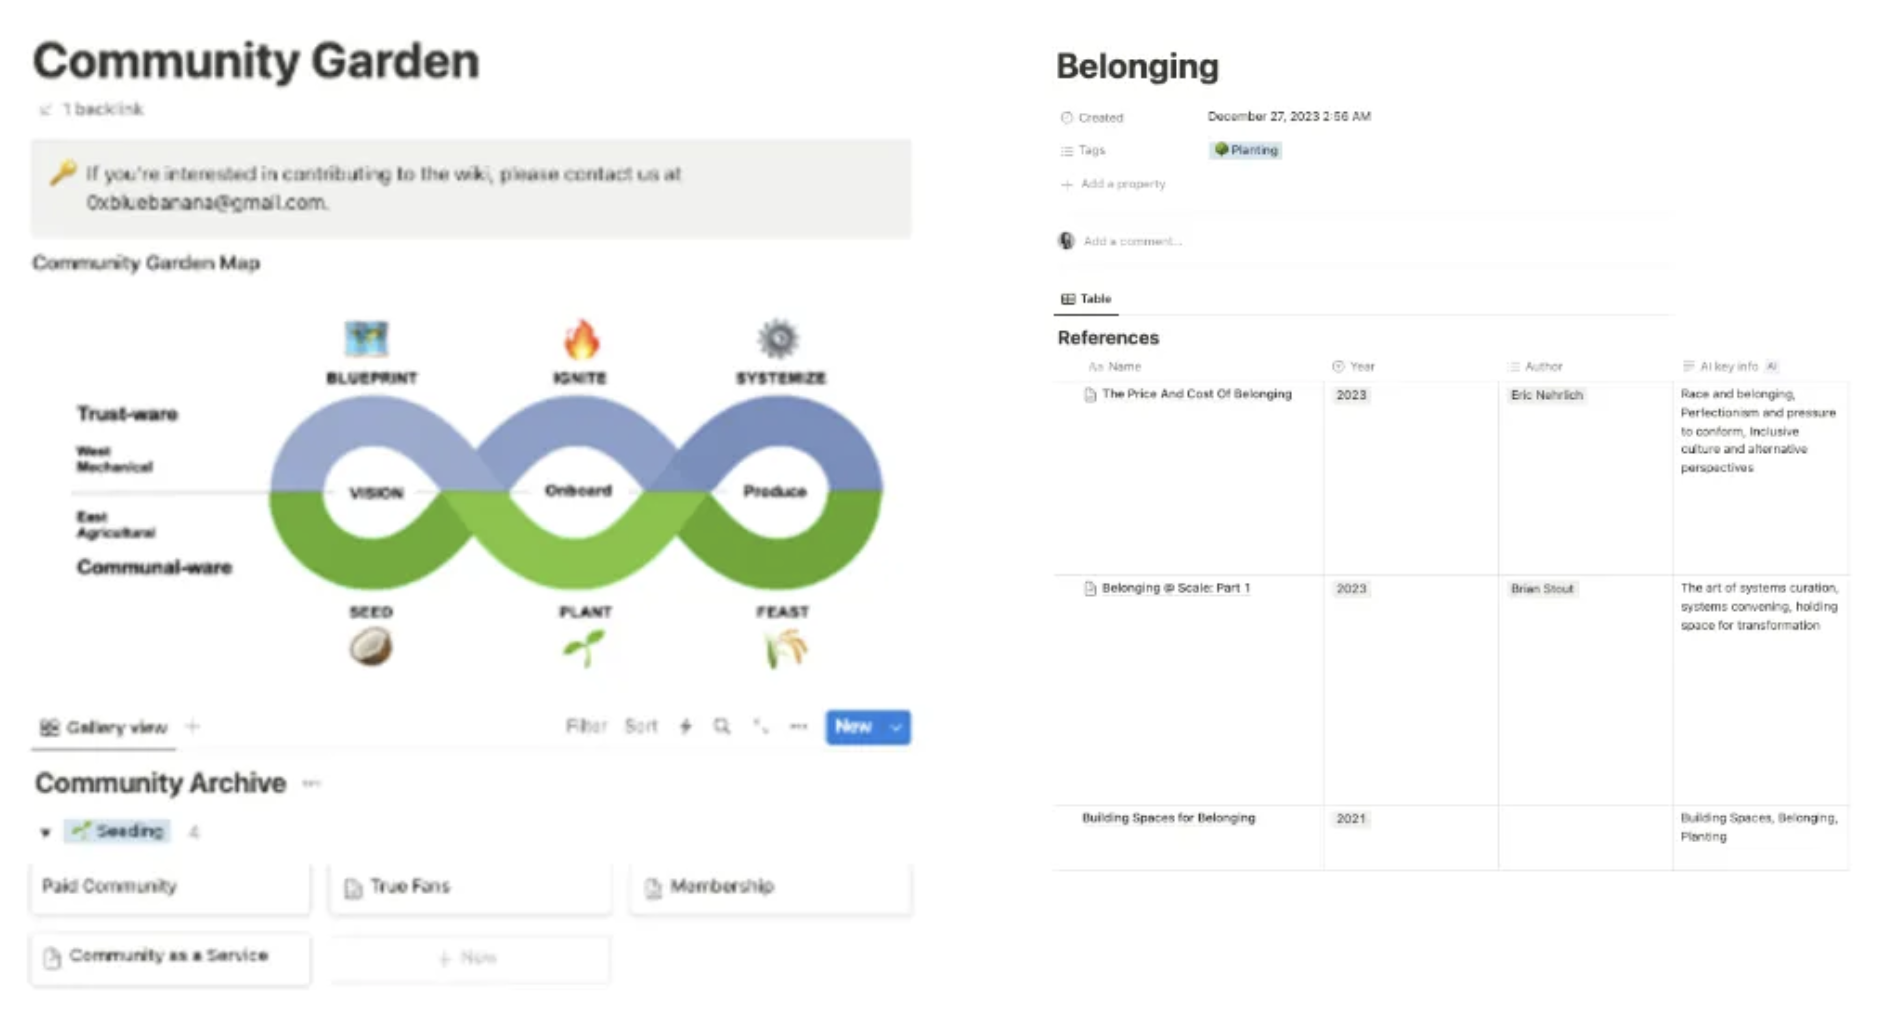Open the dropdown arrow on New button
1894x1022 pixels.
(897, 727)
